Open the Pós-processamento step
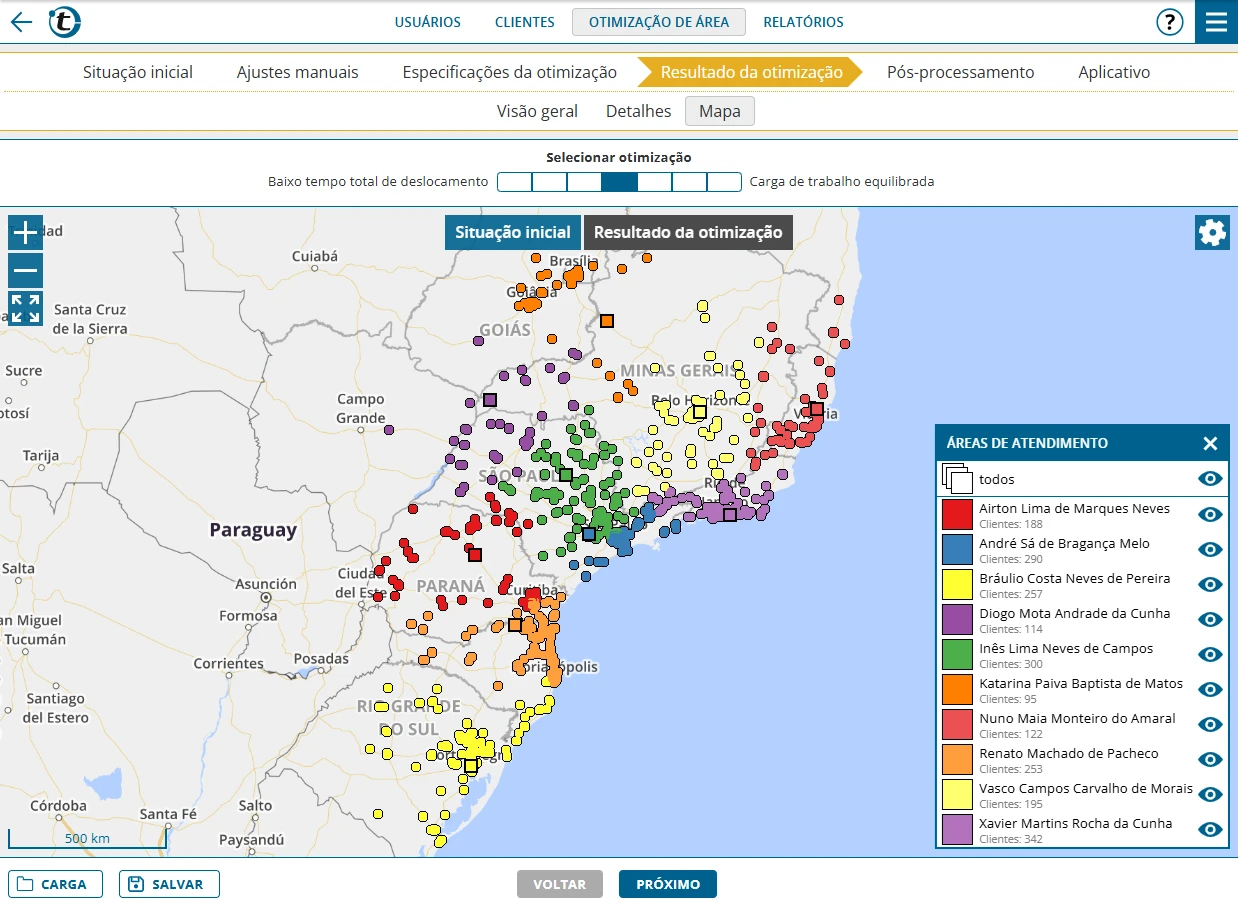 pyautogui.click(x=959, y=72)
